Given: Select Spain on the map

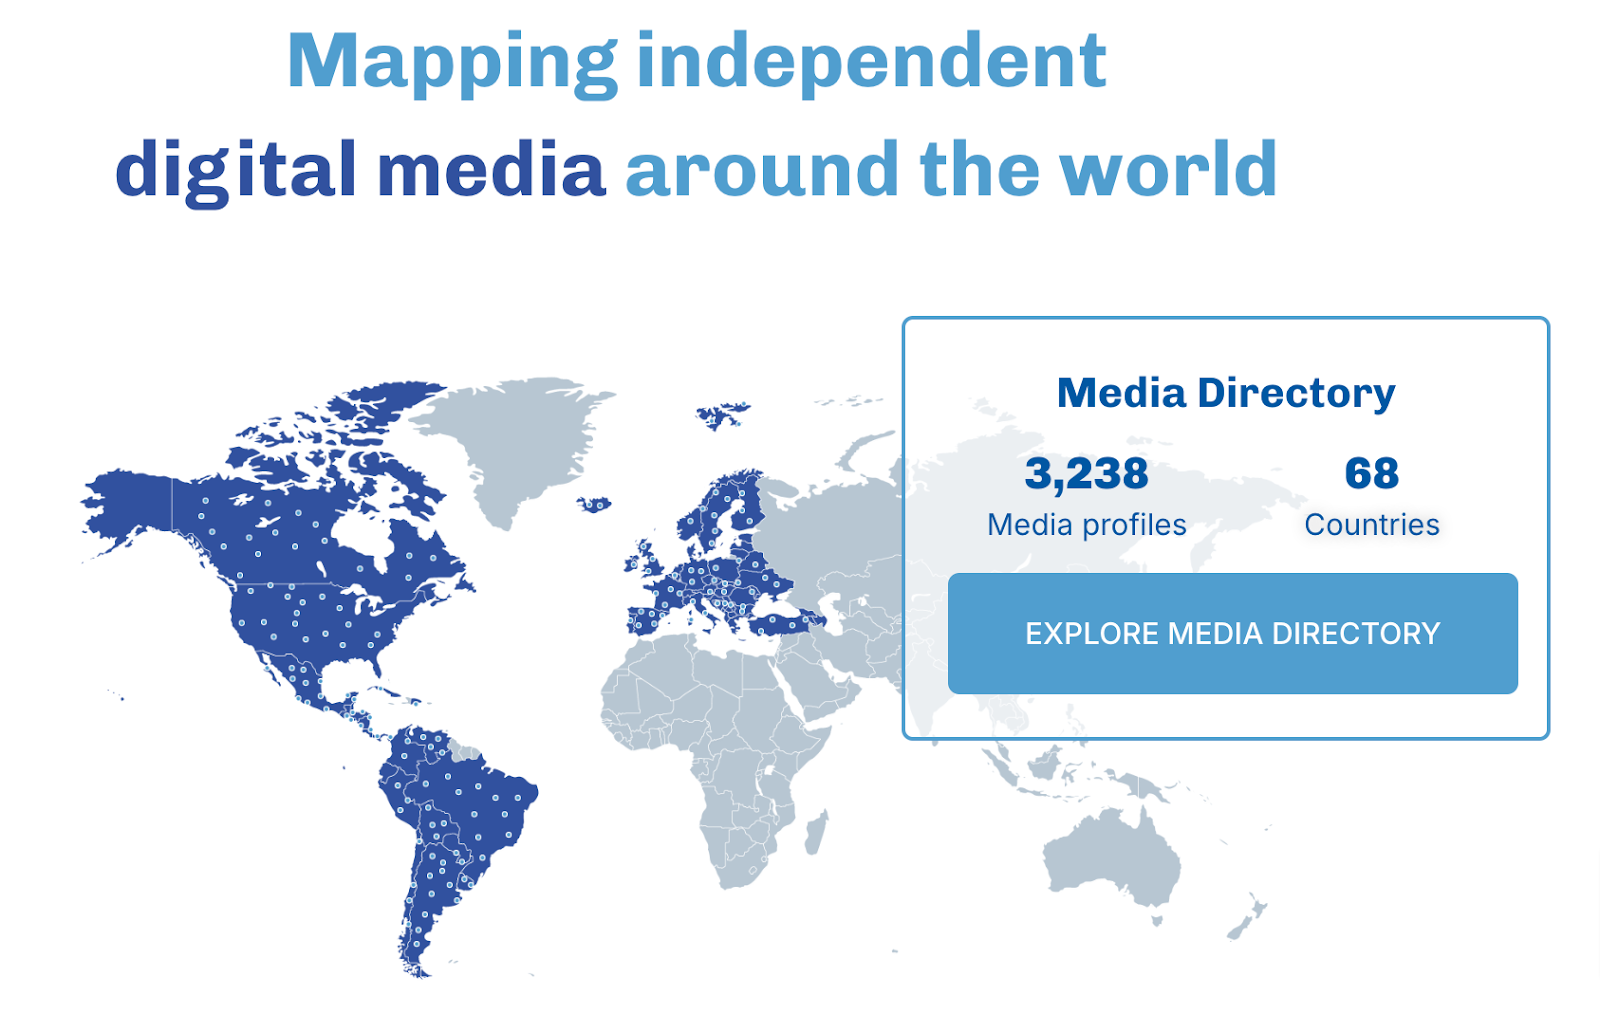Looking at the screenshot, I should click(x=645, y=620).
